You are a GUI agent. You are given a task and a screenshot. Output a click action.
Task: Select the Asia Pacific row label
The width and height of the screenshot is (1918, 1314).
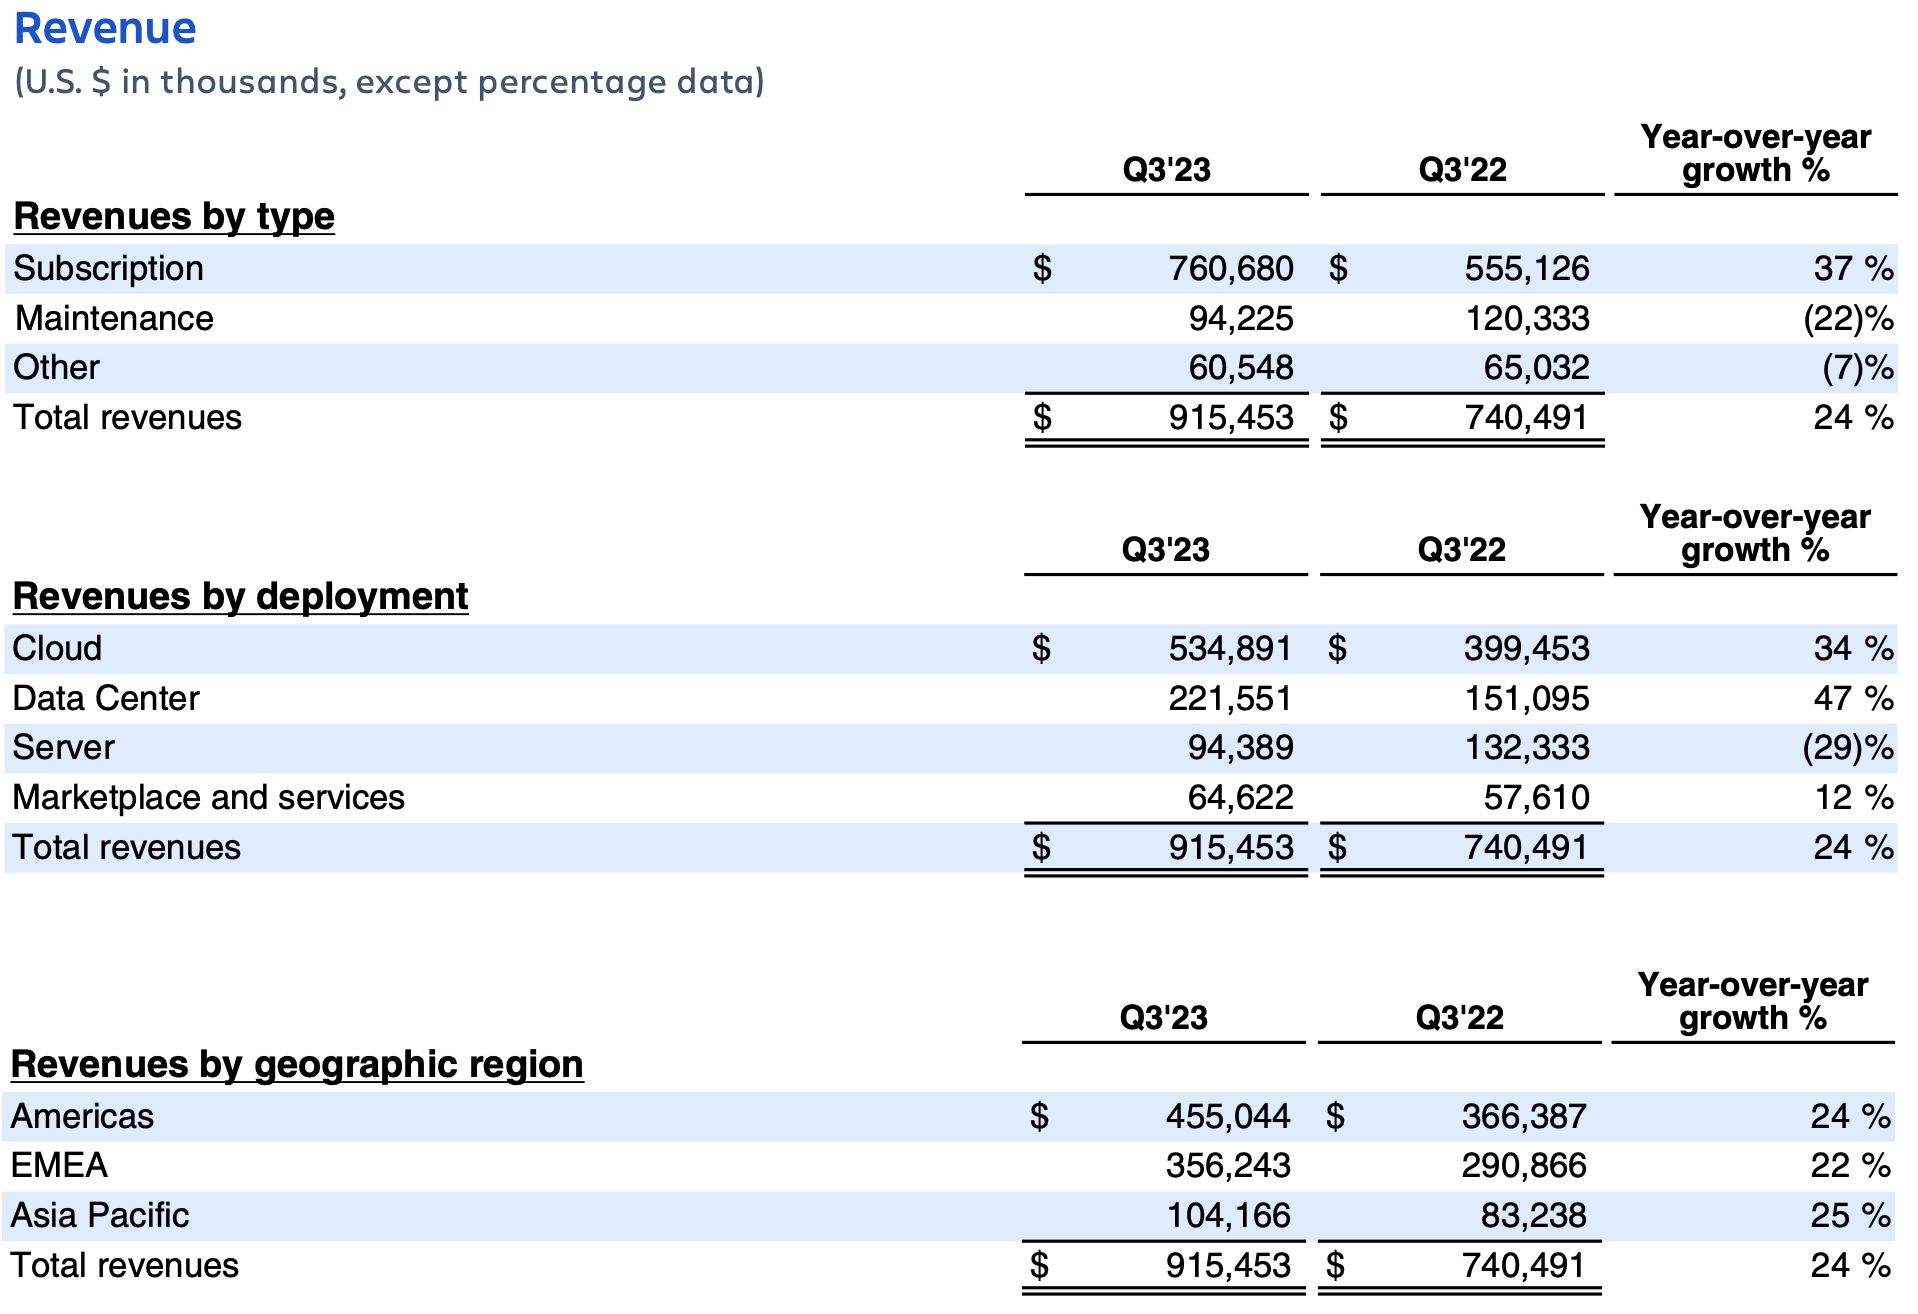click(100, 1215)
